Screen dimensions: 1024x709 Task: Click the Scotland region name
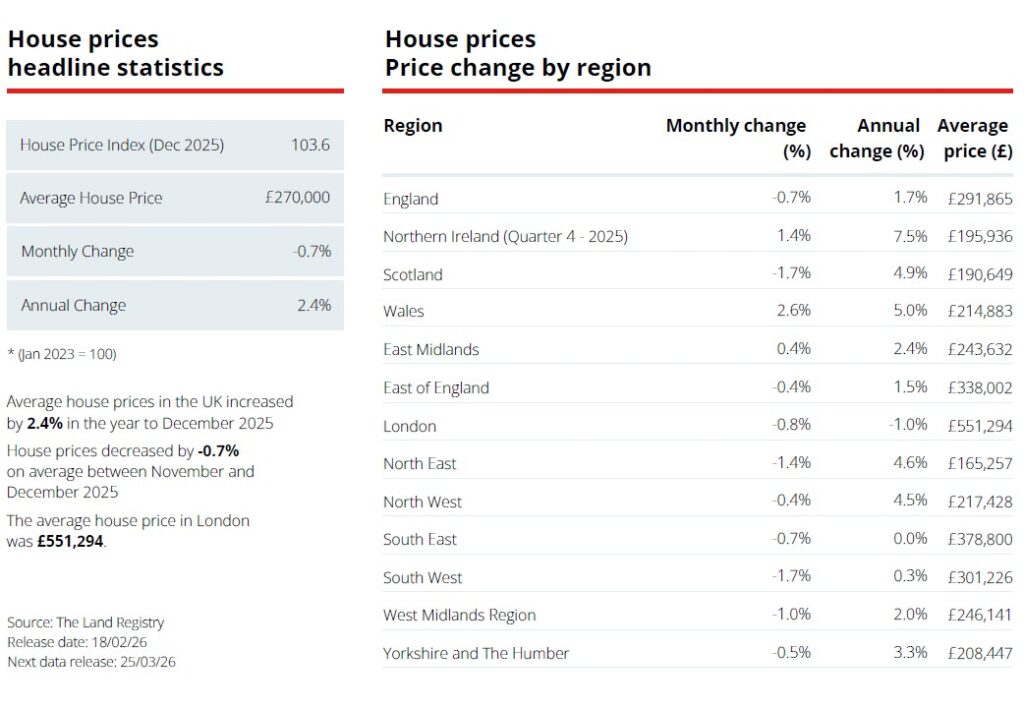[x=413, y=274]
